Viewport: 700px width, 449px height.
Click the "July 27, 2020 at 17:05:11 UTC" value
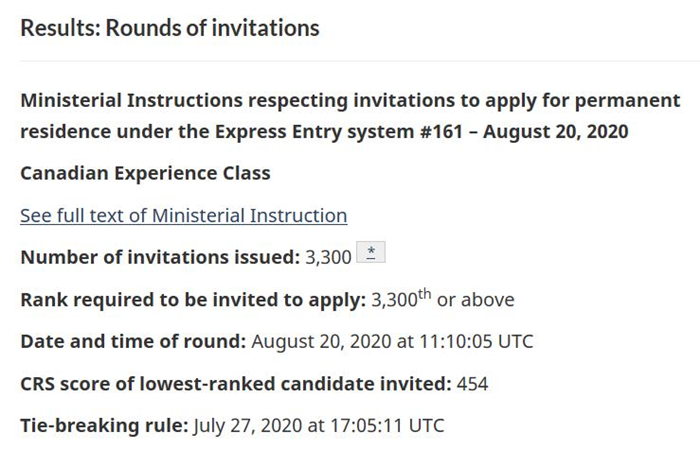tap(318, 425)
